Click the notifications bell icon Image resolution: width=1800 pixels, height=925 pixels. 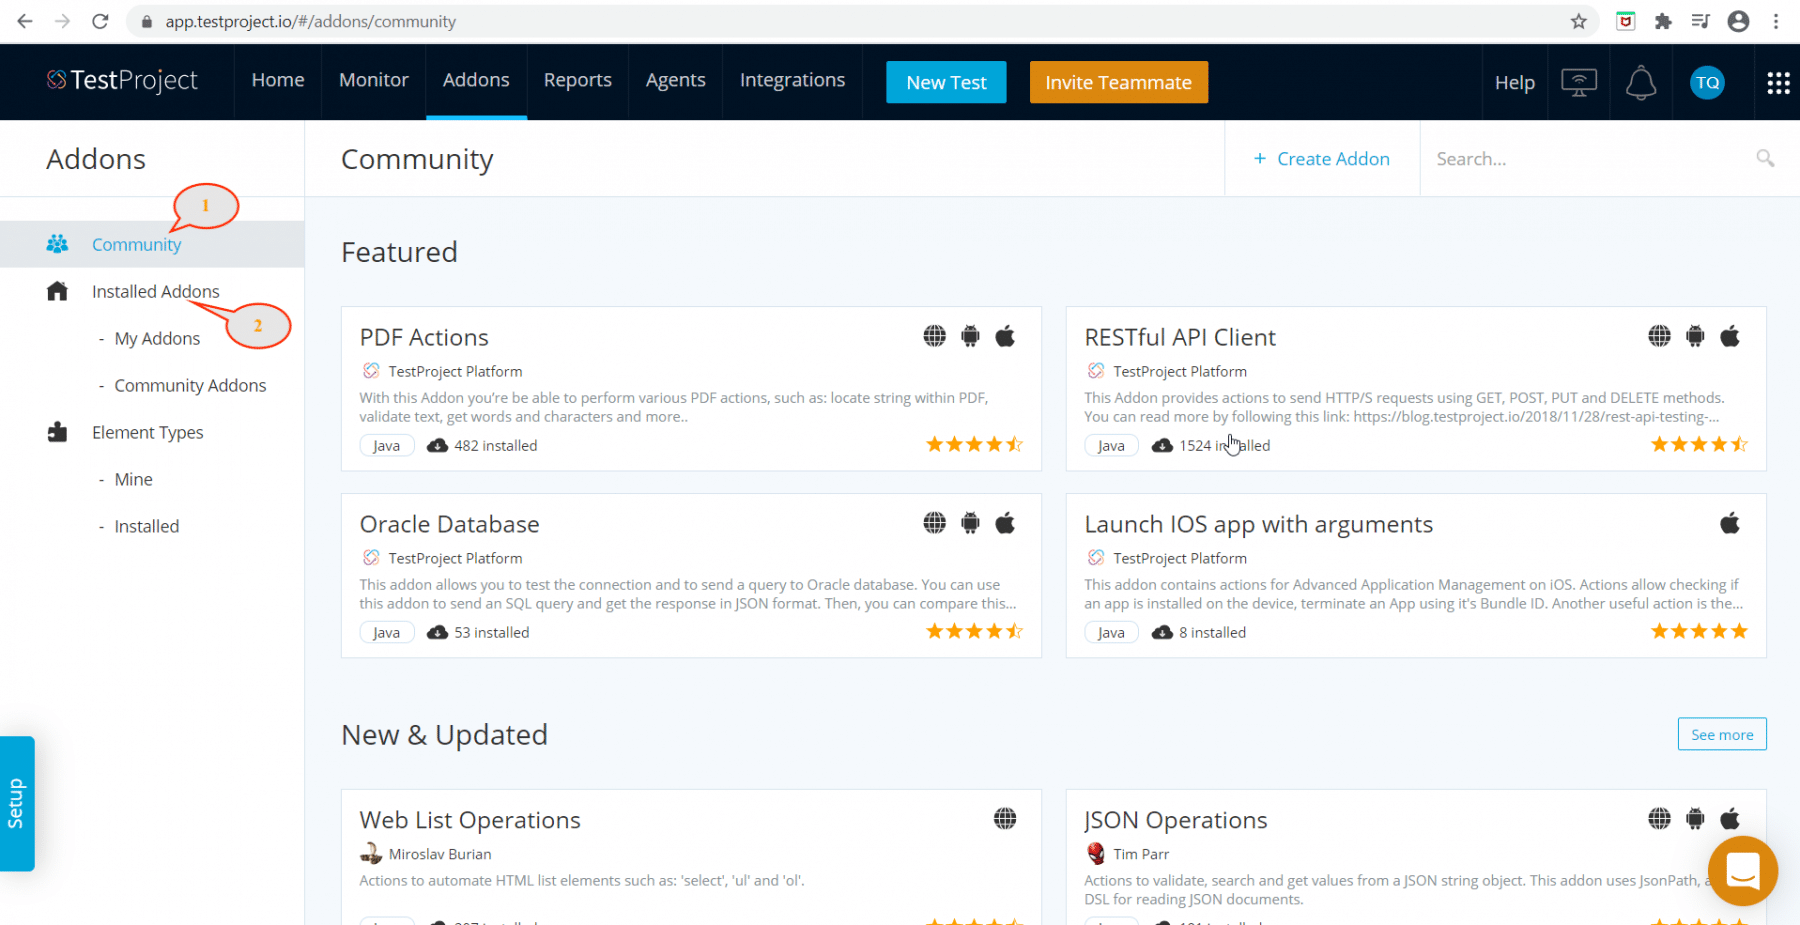click(1640, 83)
